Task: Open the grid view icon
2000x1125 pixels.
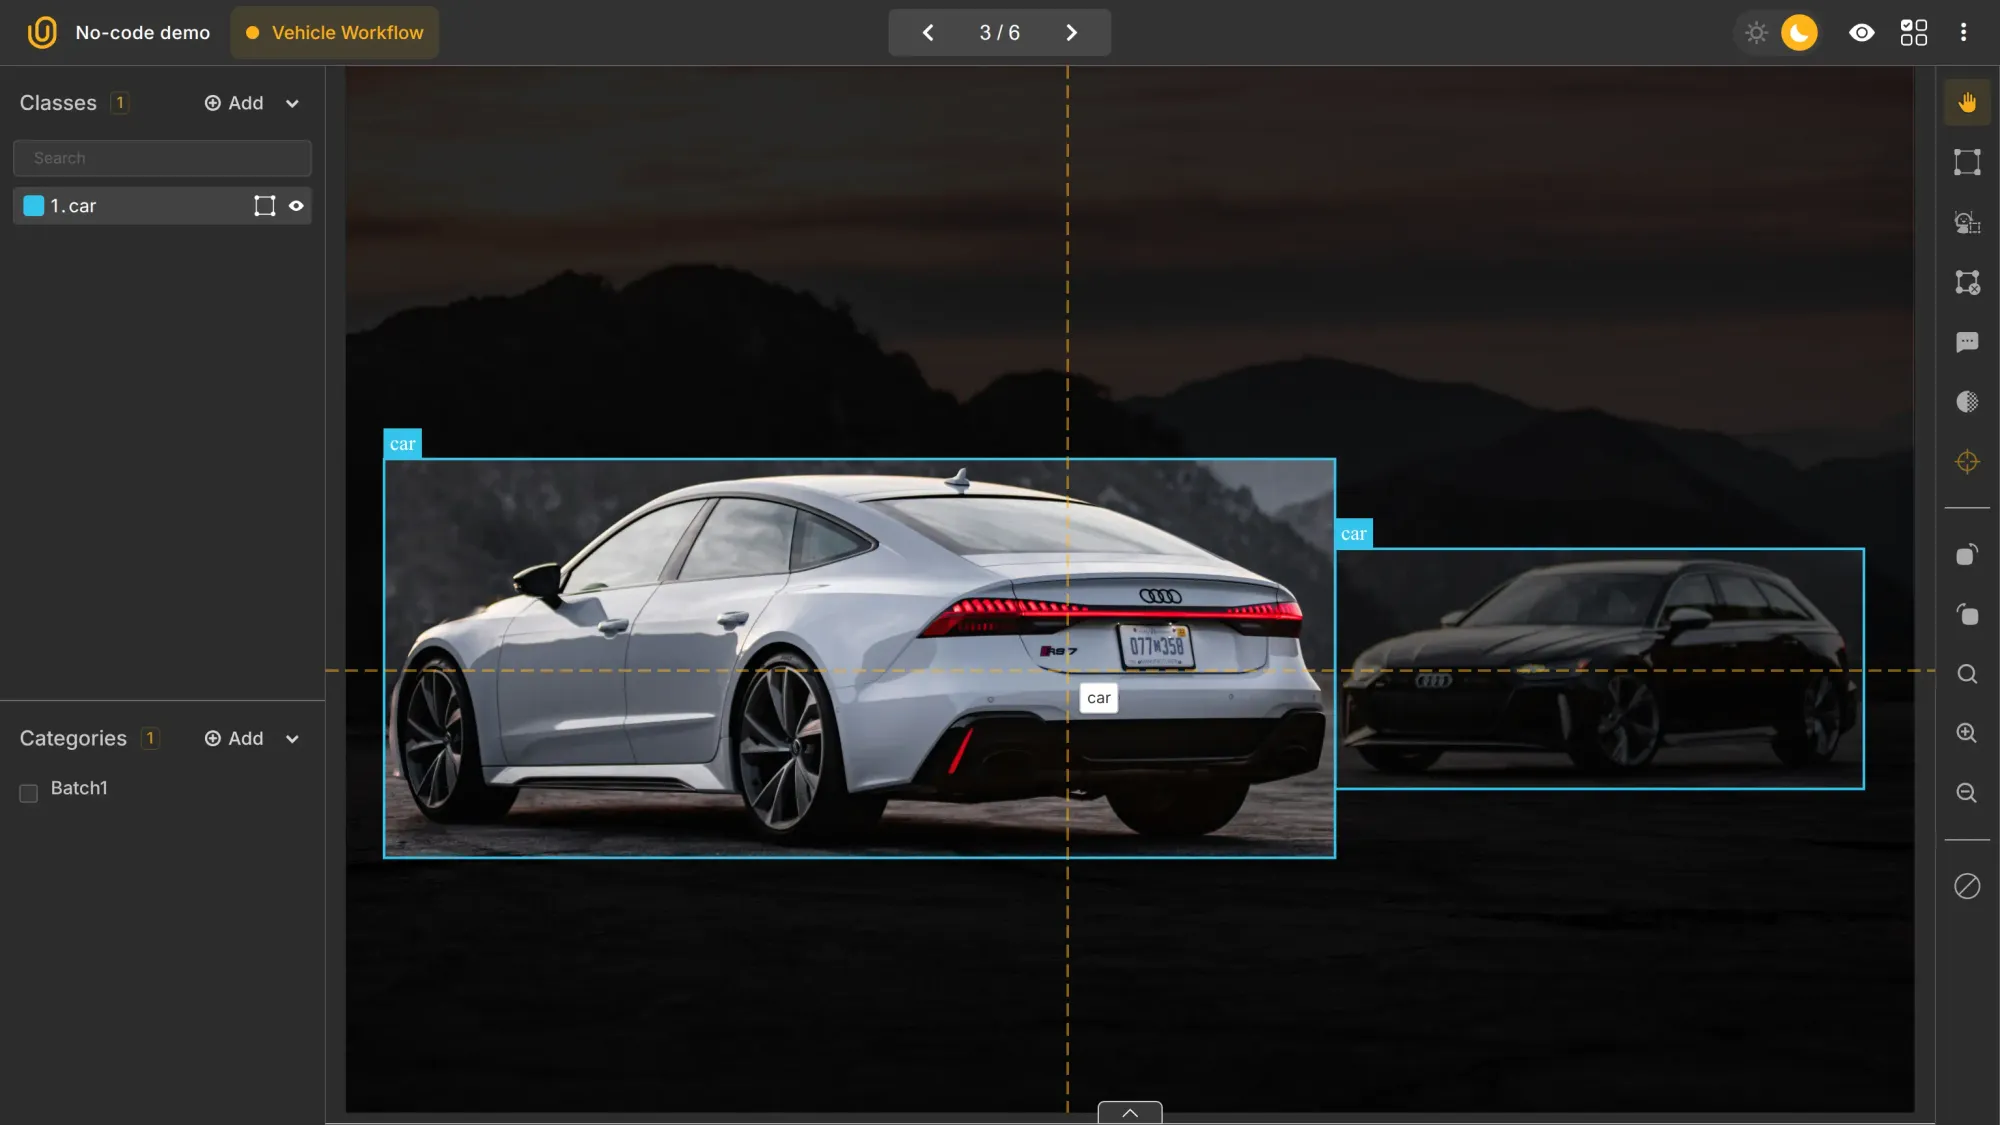Action: point(1913,33)
